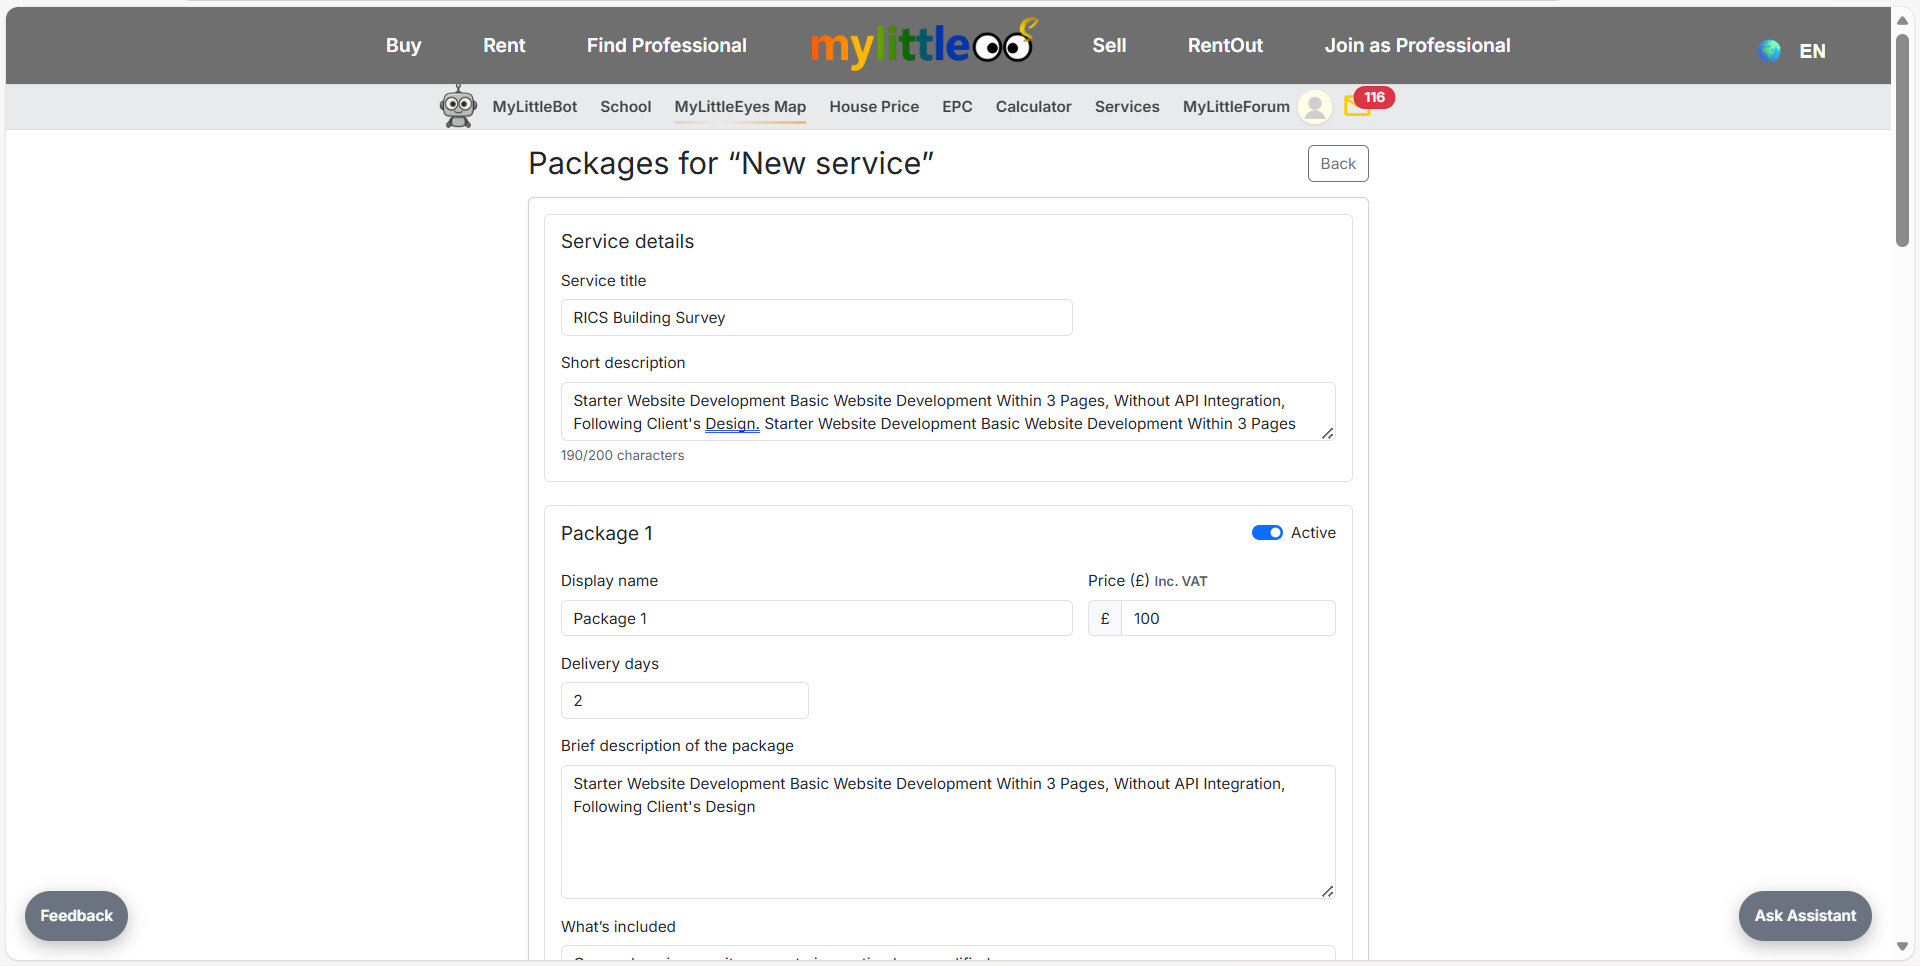Open the EN language selector
This screenshot has width=1920, height=966.
click(1812, 50)
